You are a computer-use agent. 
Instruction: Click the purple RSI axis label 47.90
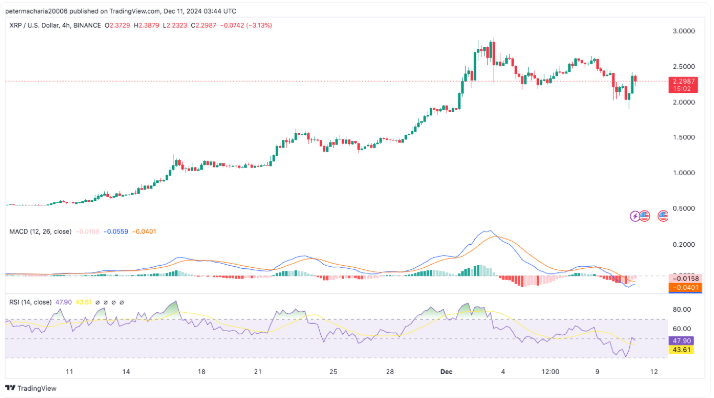[681, 341]
